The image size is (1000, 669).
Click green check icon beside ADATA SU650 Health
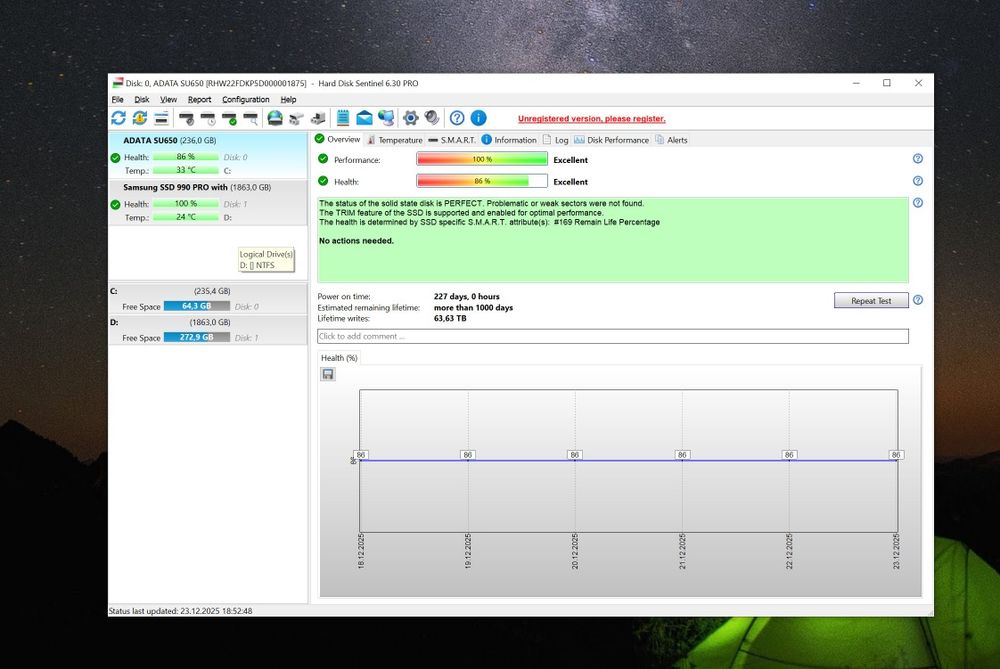coord(115,158)
